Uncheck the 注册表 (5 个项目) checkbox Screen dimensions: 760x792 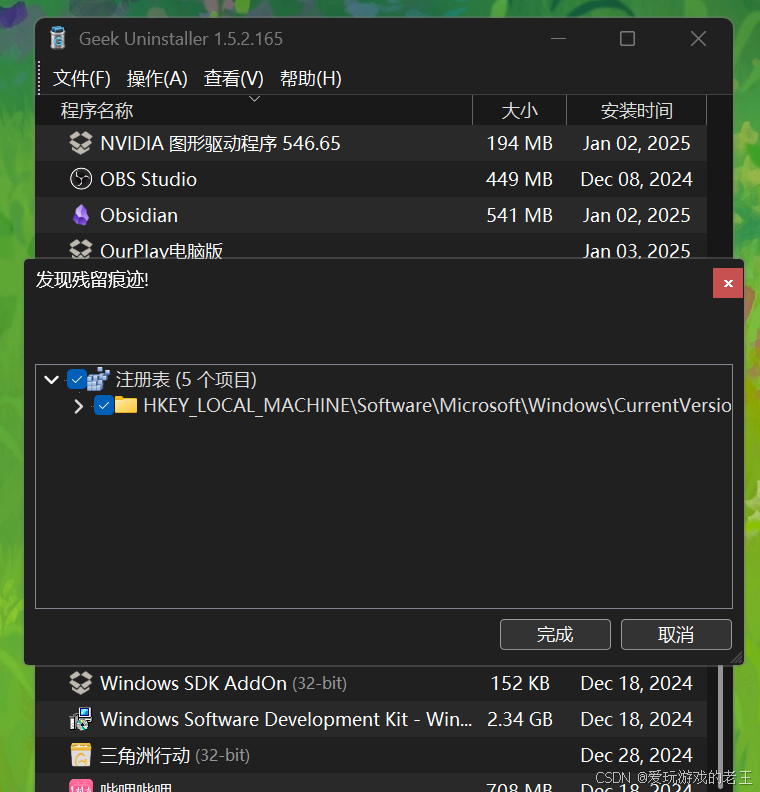pos(77,379)
